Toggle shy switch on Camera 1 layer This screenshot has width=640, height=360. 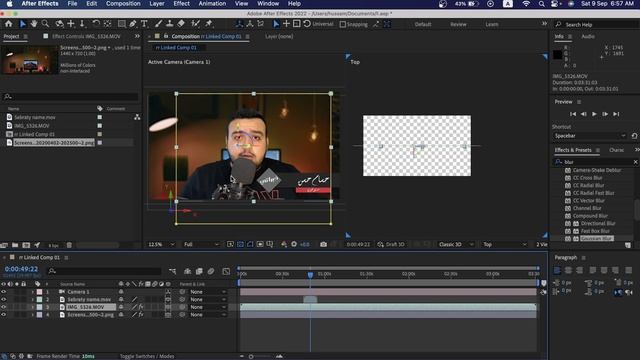click(x=121, y=292)
